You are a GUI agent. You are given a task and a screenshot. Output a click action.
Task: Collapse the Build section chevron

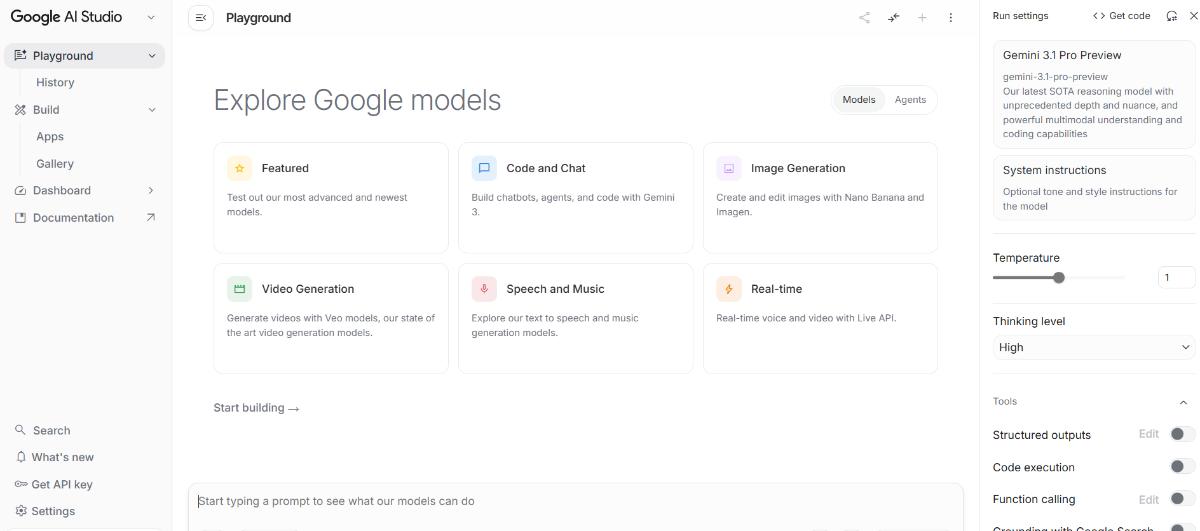pyautogui.click(x=152, y=110)
